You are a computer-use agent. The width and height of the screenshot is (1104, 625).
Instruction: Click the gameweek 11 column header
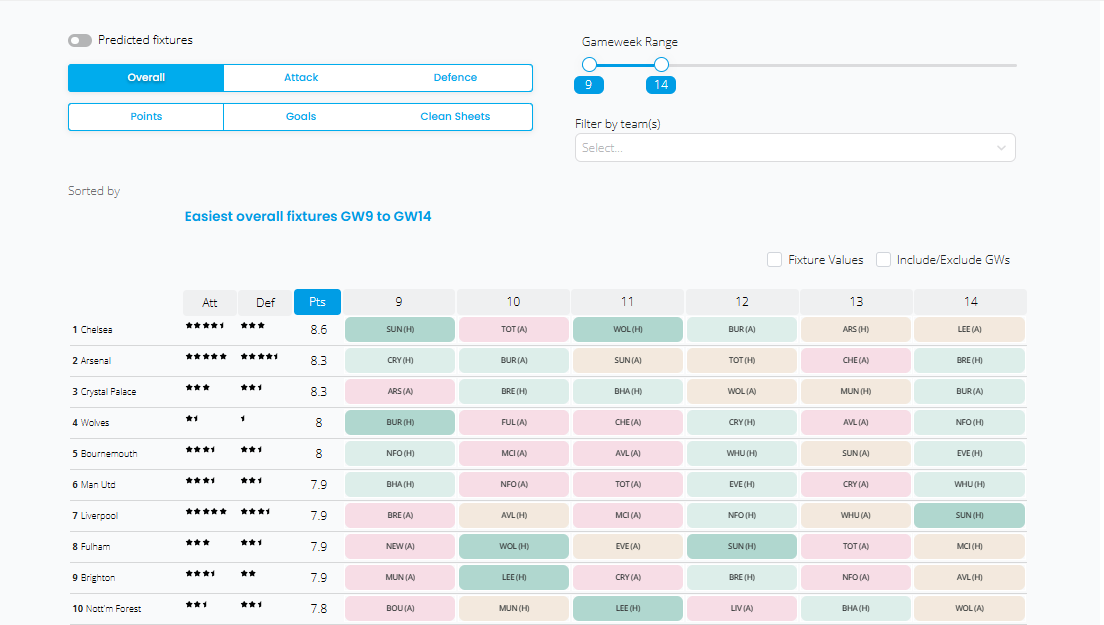click(627, 302)
